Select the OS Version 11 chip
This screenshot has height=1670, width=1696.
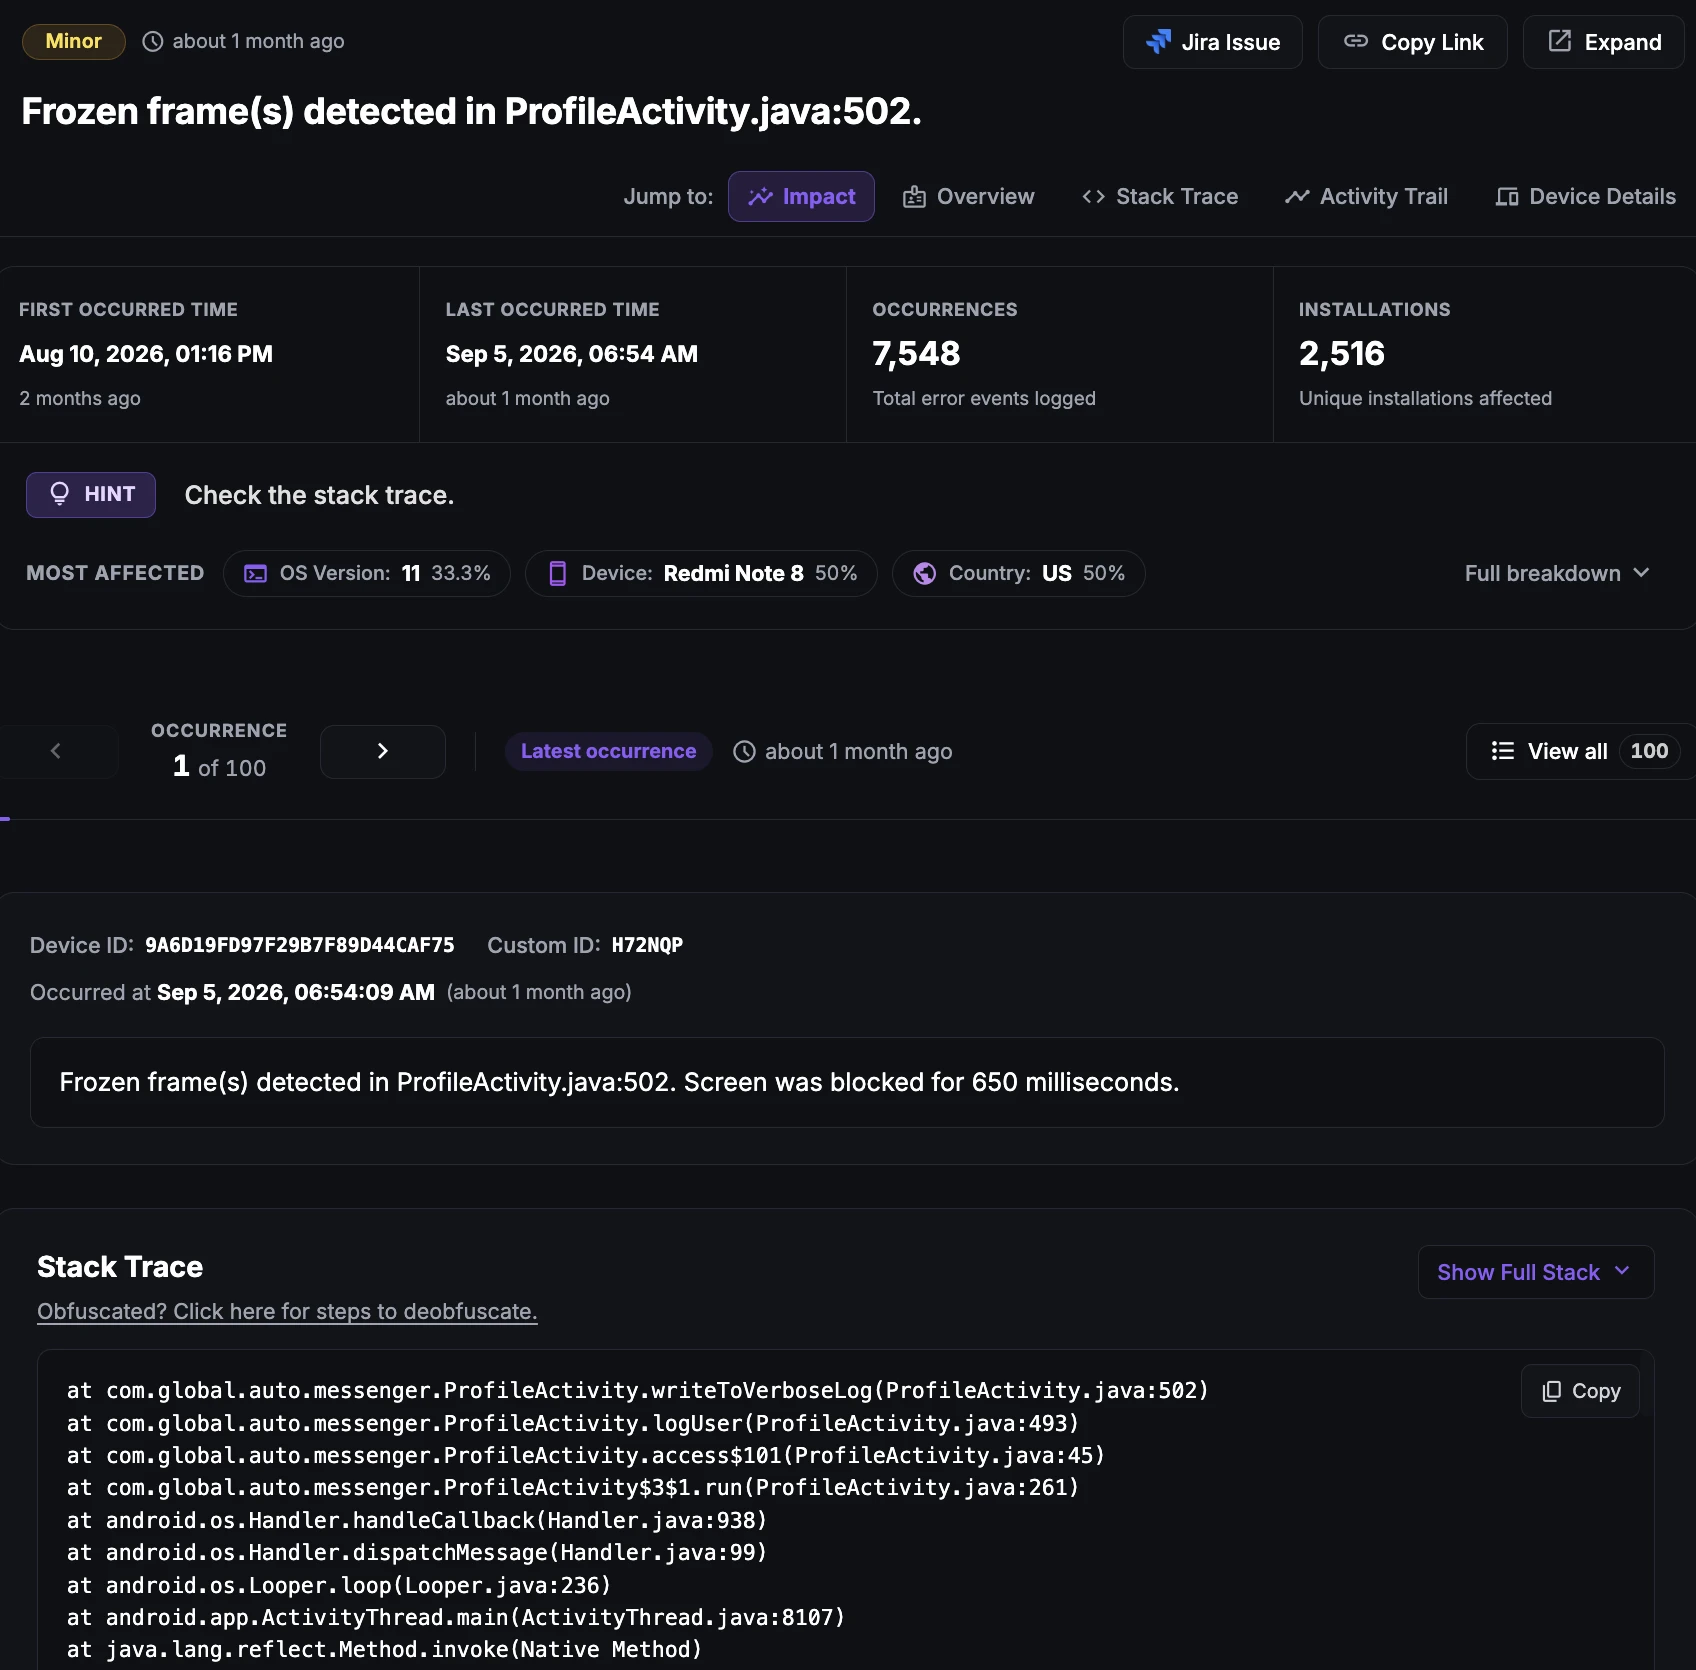tap(367, 573)
